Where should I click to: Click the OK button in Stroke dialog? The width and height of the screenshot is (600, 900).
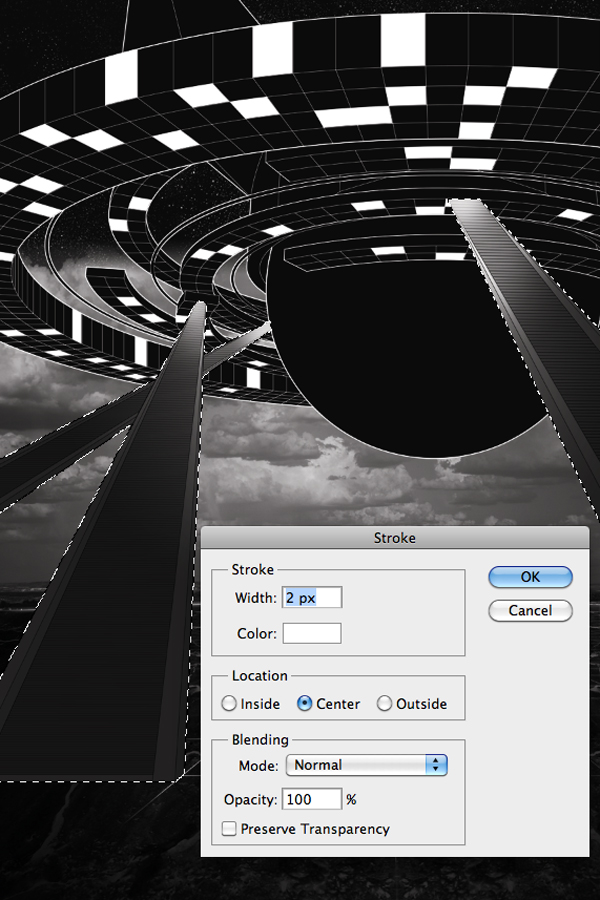click(x=530, y=577)
